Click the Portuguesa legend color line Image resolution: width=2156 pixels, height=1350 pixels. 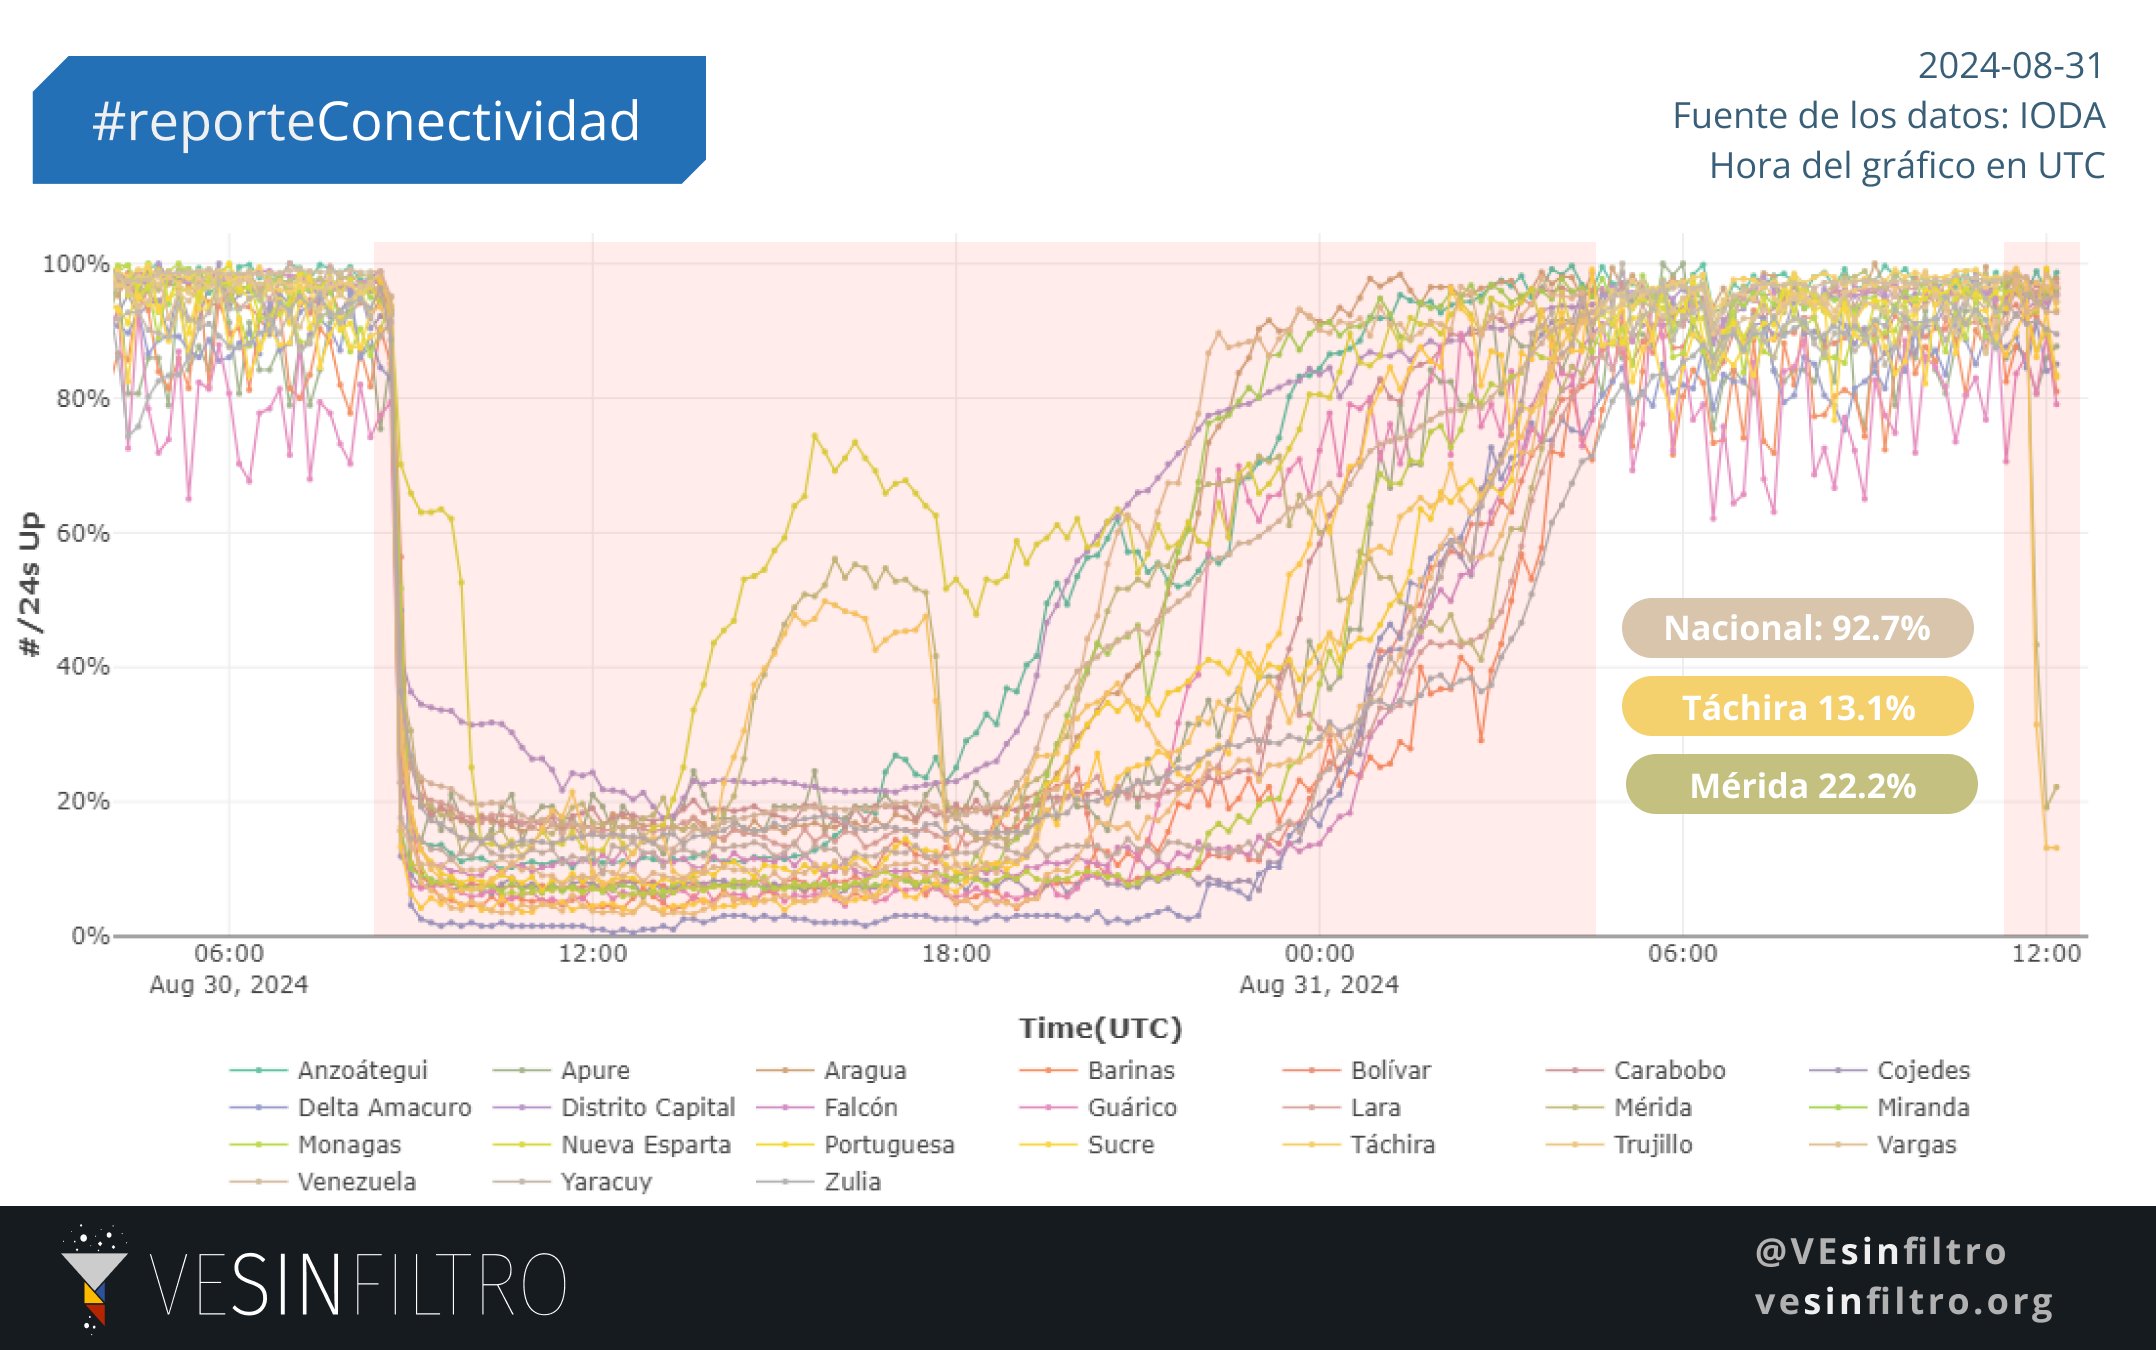coord(785,1145)
